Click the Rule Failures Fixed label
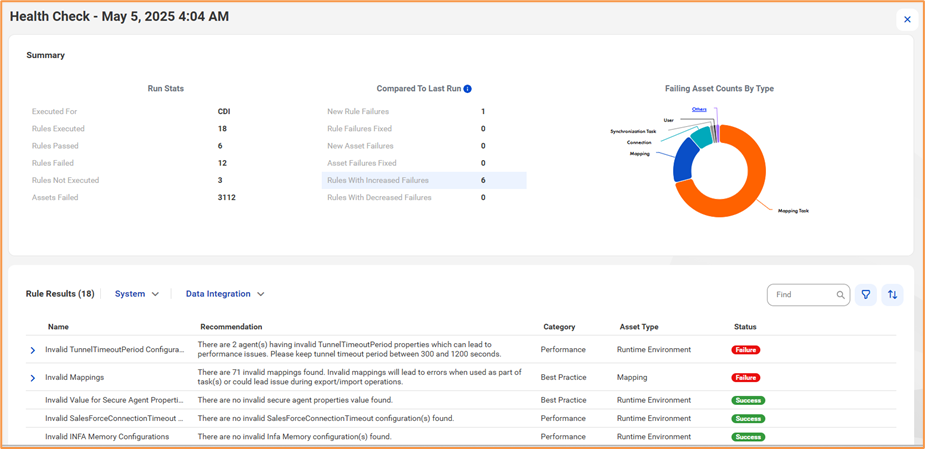 [359, 129]
